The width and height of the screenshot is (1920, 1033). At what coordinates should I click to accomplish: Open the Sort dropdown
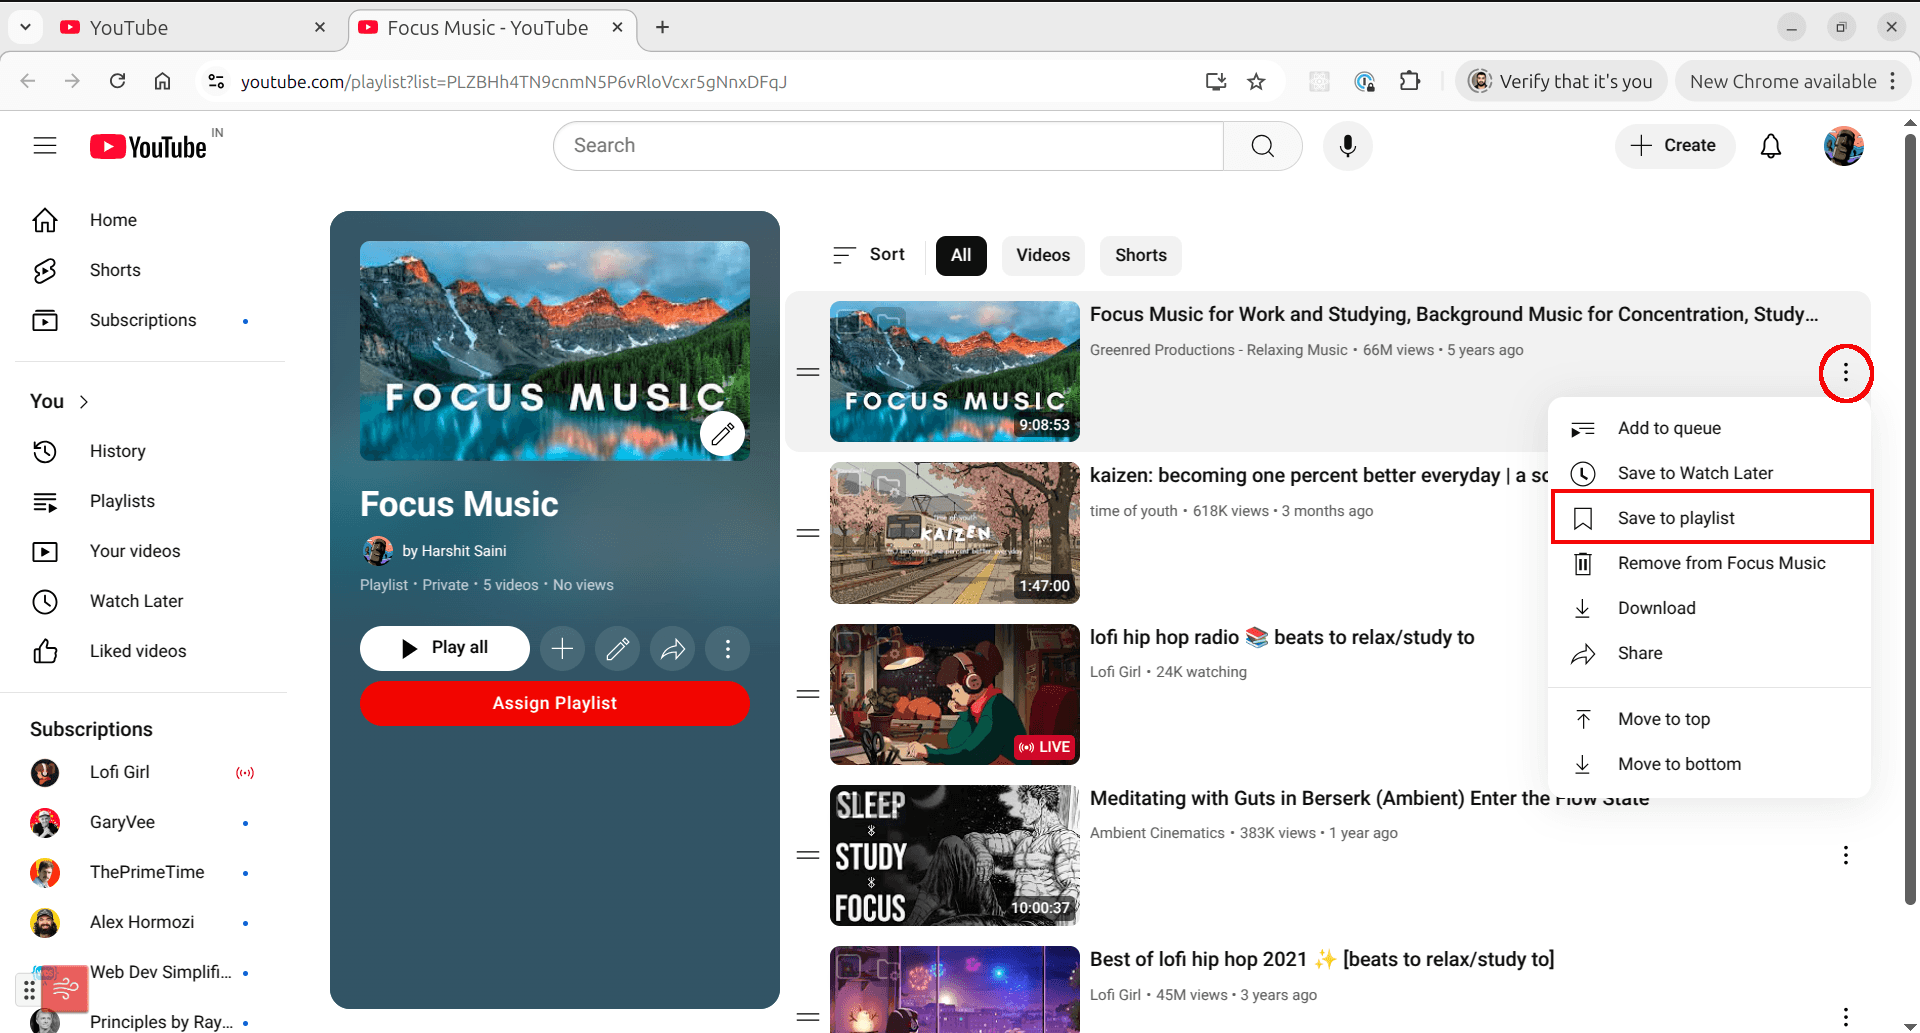pyautogui.click(x=868, y=255)
